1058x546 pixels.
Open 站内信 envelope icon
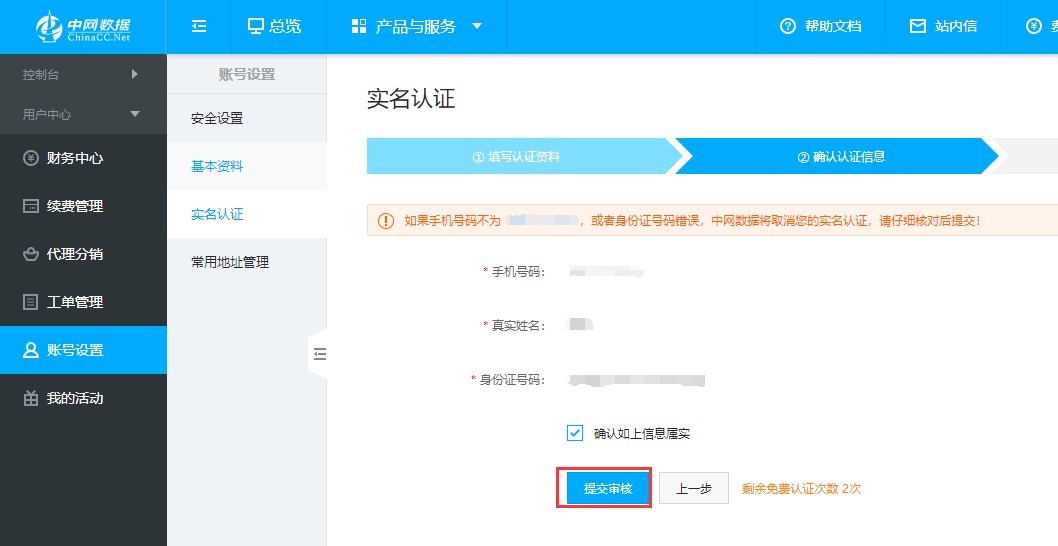pos(917,27)
